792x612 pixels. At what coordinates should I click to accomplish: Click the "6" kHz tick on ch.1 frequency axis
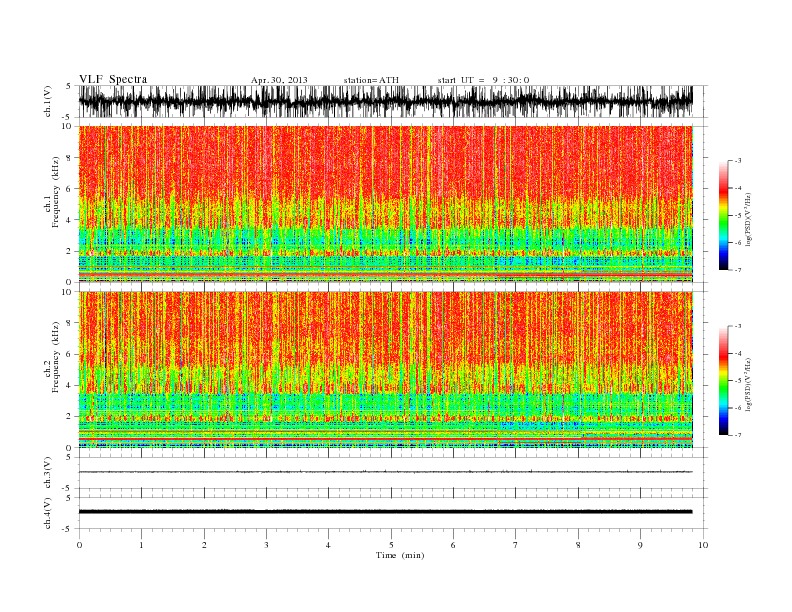pos(69,189)
